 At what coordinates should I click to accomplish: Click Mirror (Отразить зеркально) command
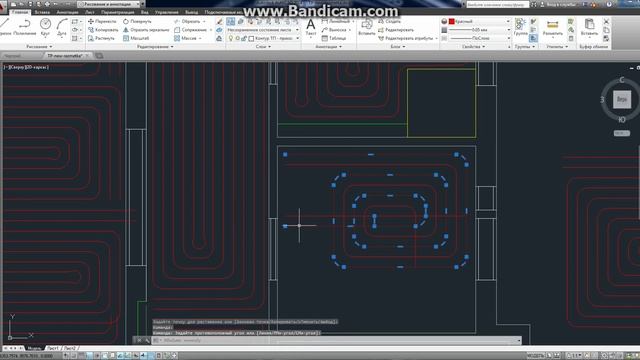pyautogui.click(x=146, y=30)
